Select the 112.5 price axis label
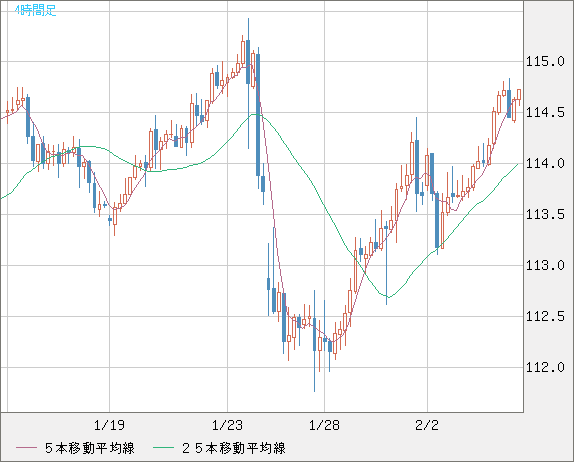 [x=545, y=316]
